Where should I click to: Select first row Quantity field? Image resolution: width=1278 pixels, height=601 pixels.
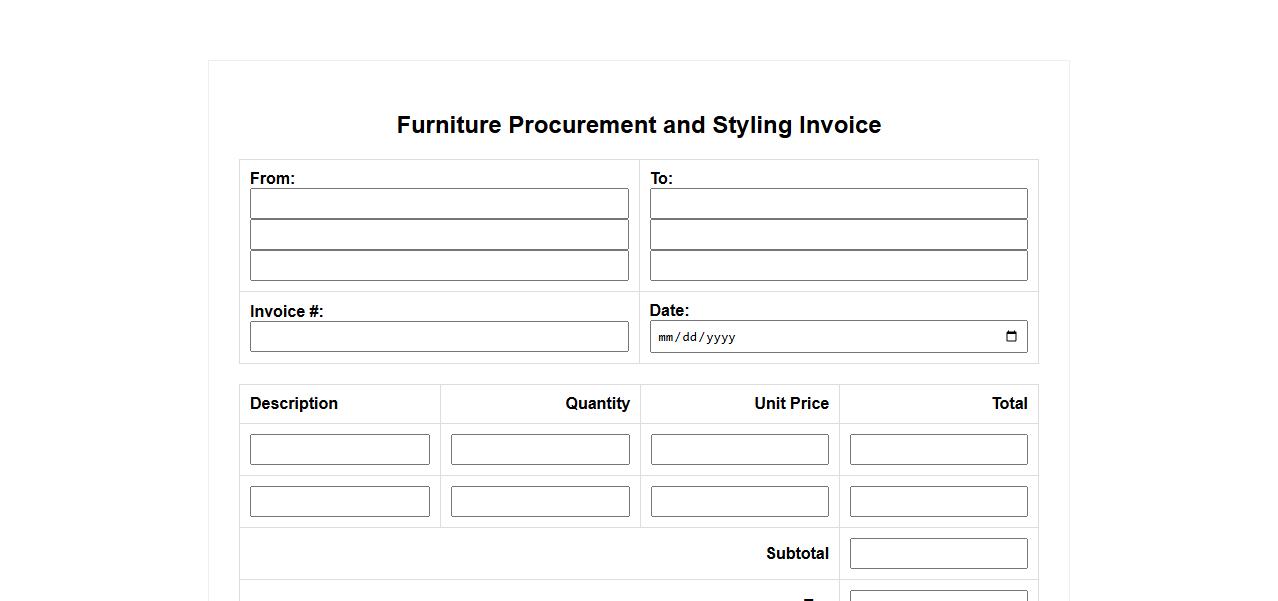click(x=540, y=450)
